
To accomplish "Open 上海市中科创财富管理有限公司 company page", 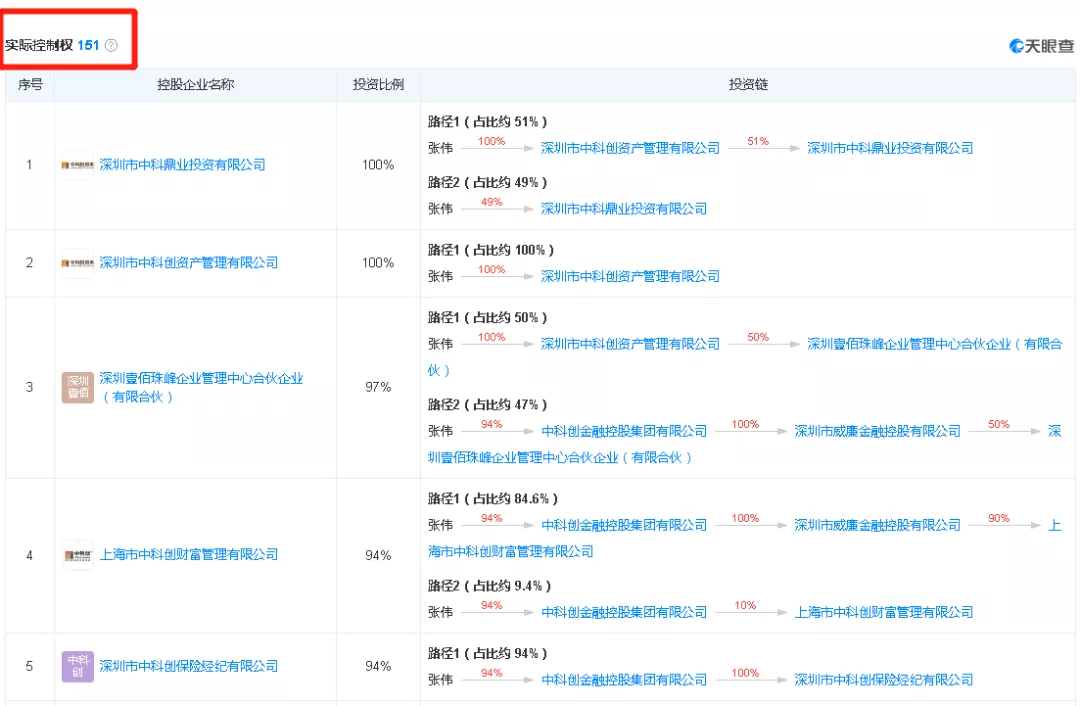I will (x=191, y=555).
